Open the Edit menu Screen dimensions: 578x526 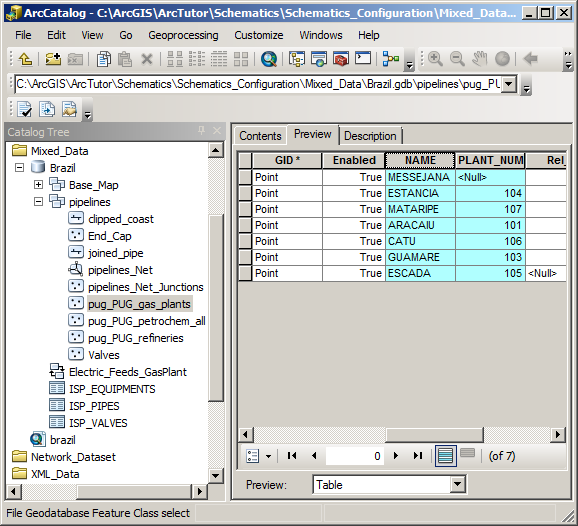(x=56, y=35)
